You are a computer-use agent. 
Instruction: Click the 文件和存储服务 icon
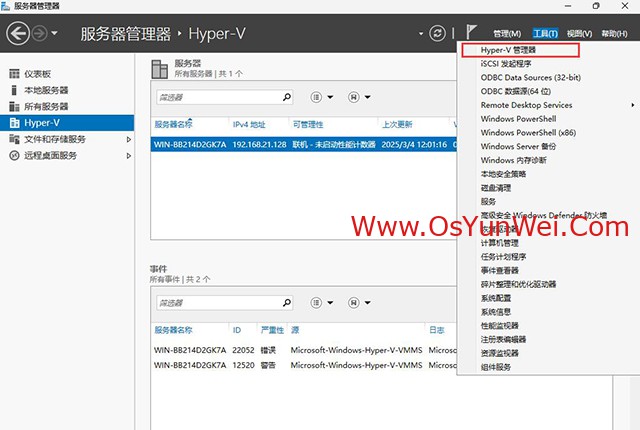tap(14, 139)
